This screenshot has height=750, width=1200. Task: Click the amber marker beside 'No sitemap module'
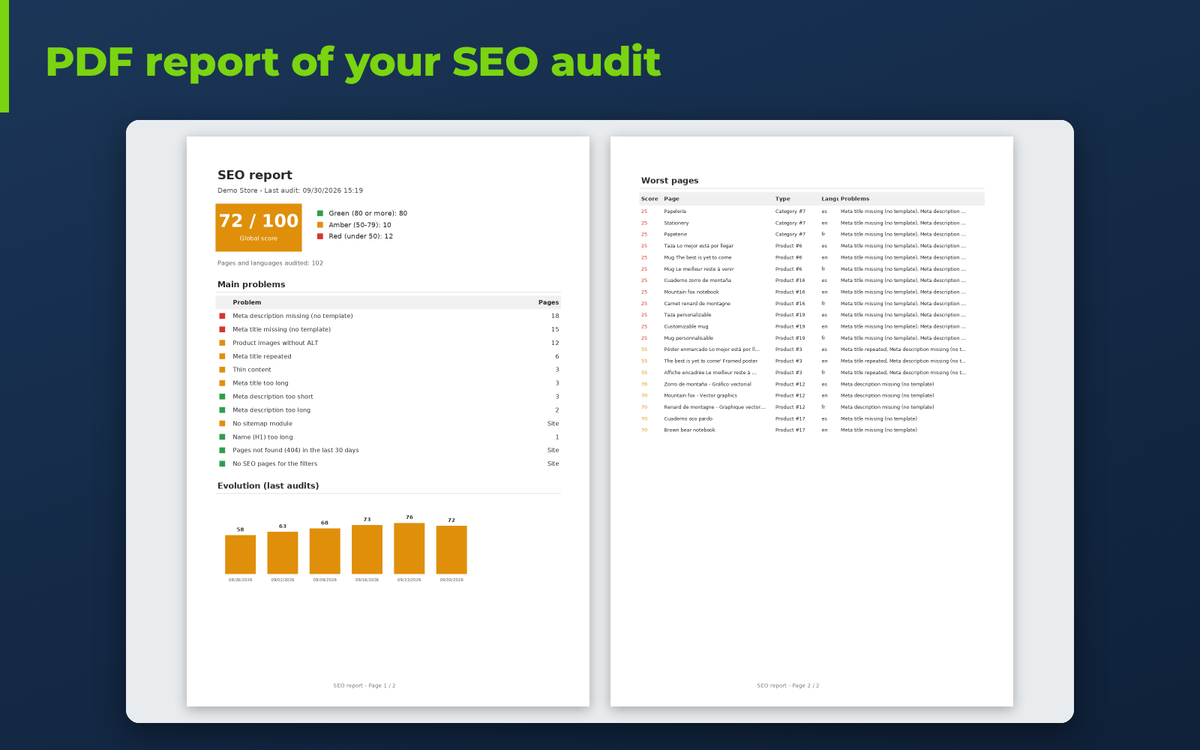tap(222, 424)
